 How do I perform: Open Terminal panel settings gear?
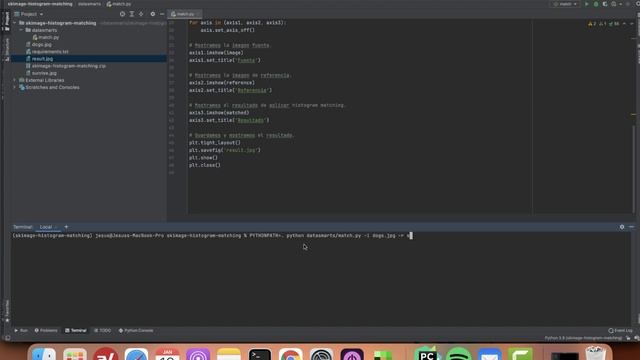622,227
